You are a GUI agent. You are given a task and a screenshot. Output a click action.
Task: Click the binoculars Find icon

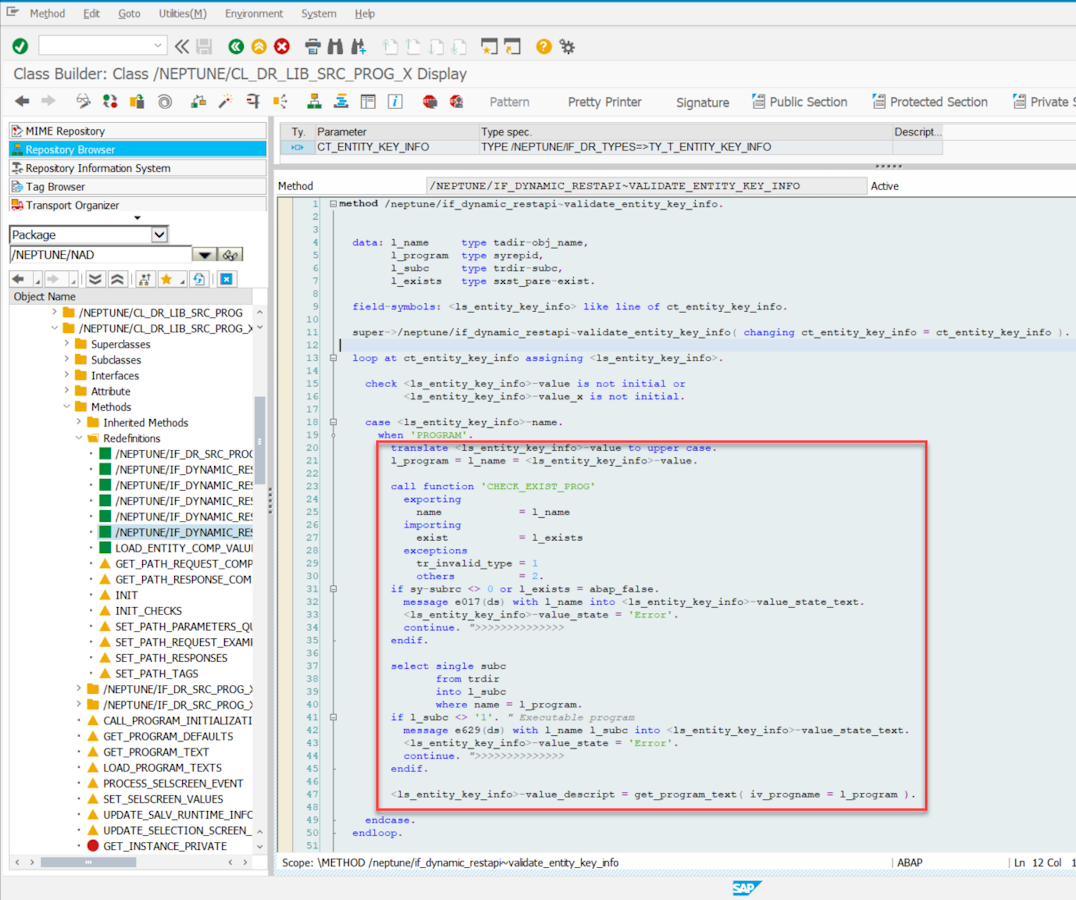click(x=335, y=46)
